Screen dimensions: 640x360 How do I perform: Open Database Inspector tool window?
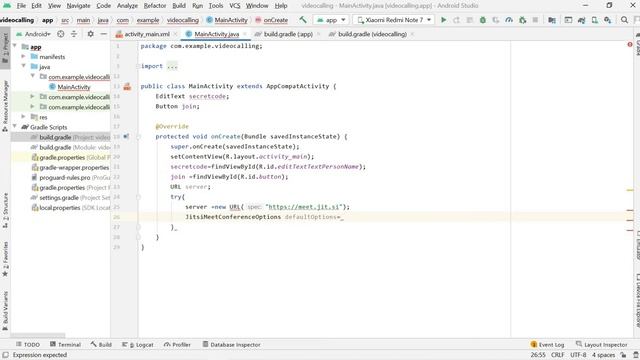[x=231, y=344]
